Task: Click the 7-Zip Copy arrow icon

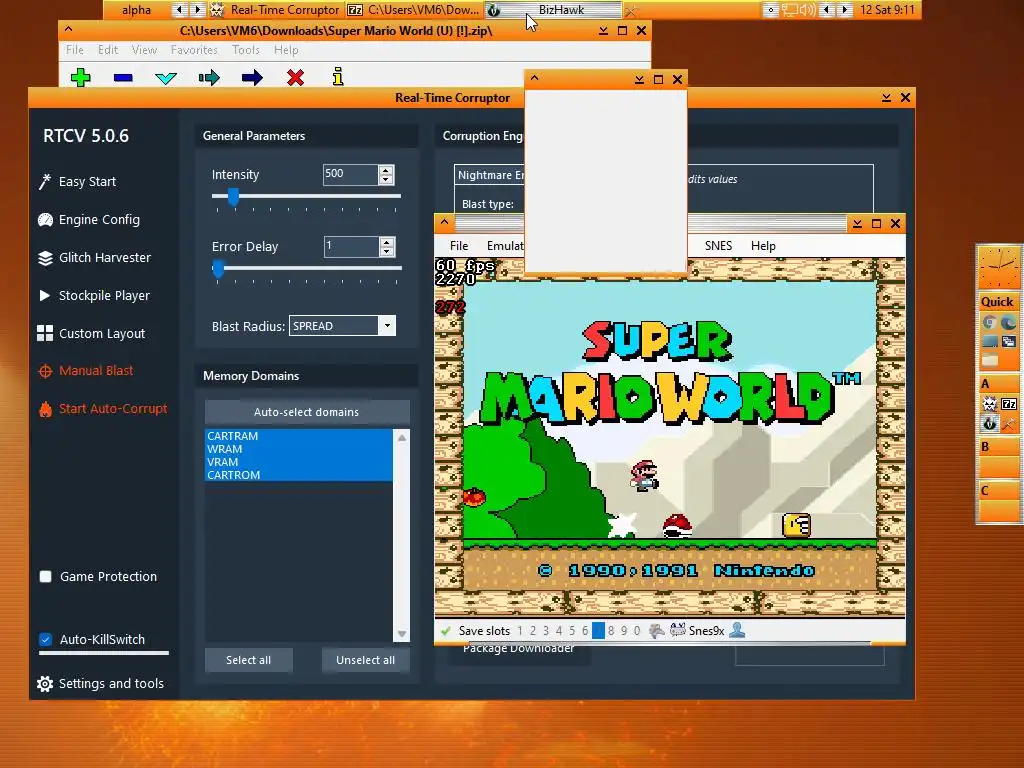Action: coord(209,78)
